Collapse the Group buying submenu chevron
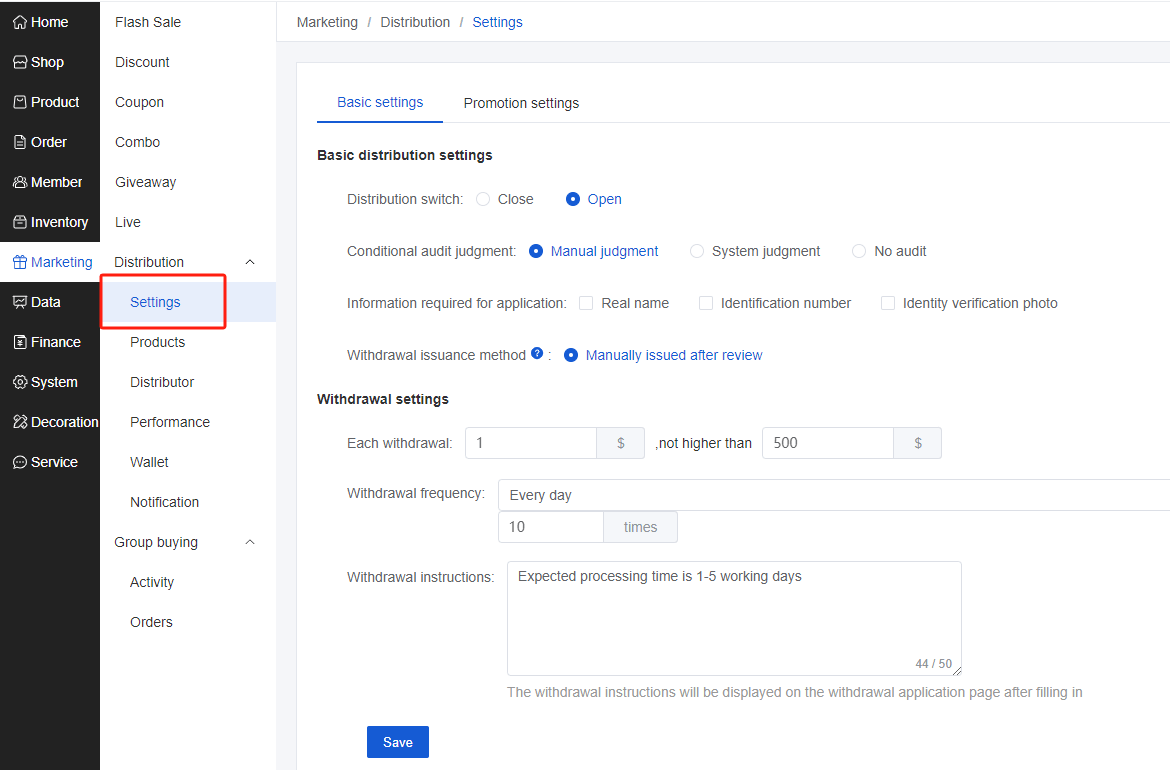 tap(250, 542)
